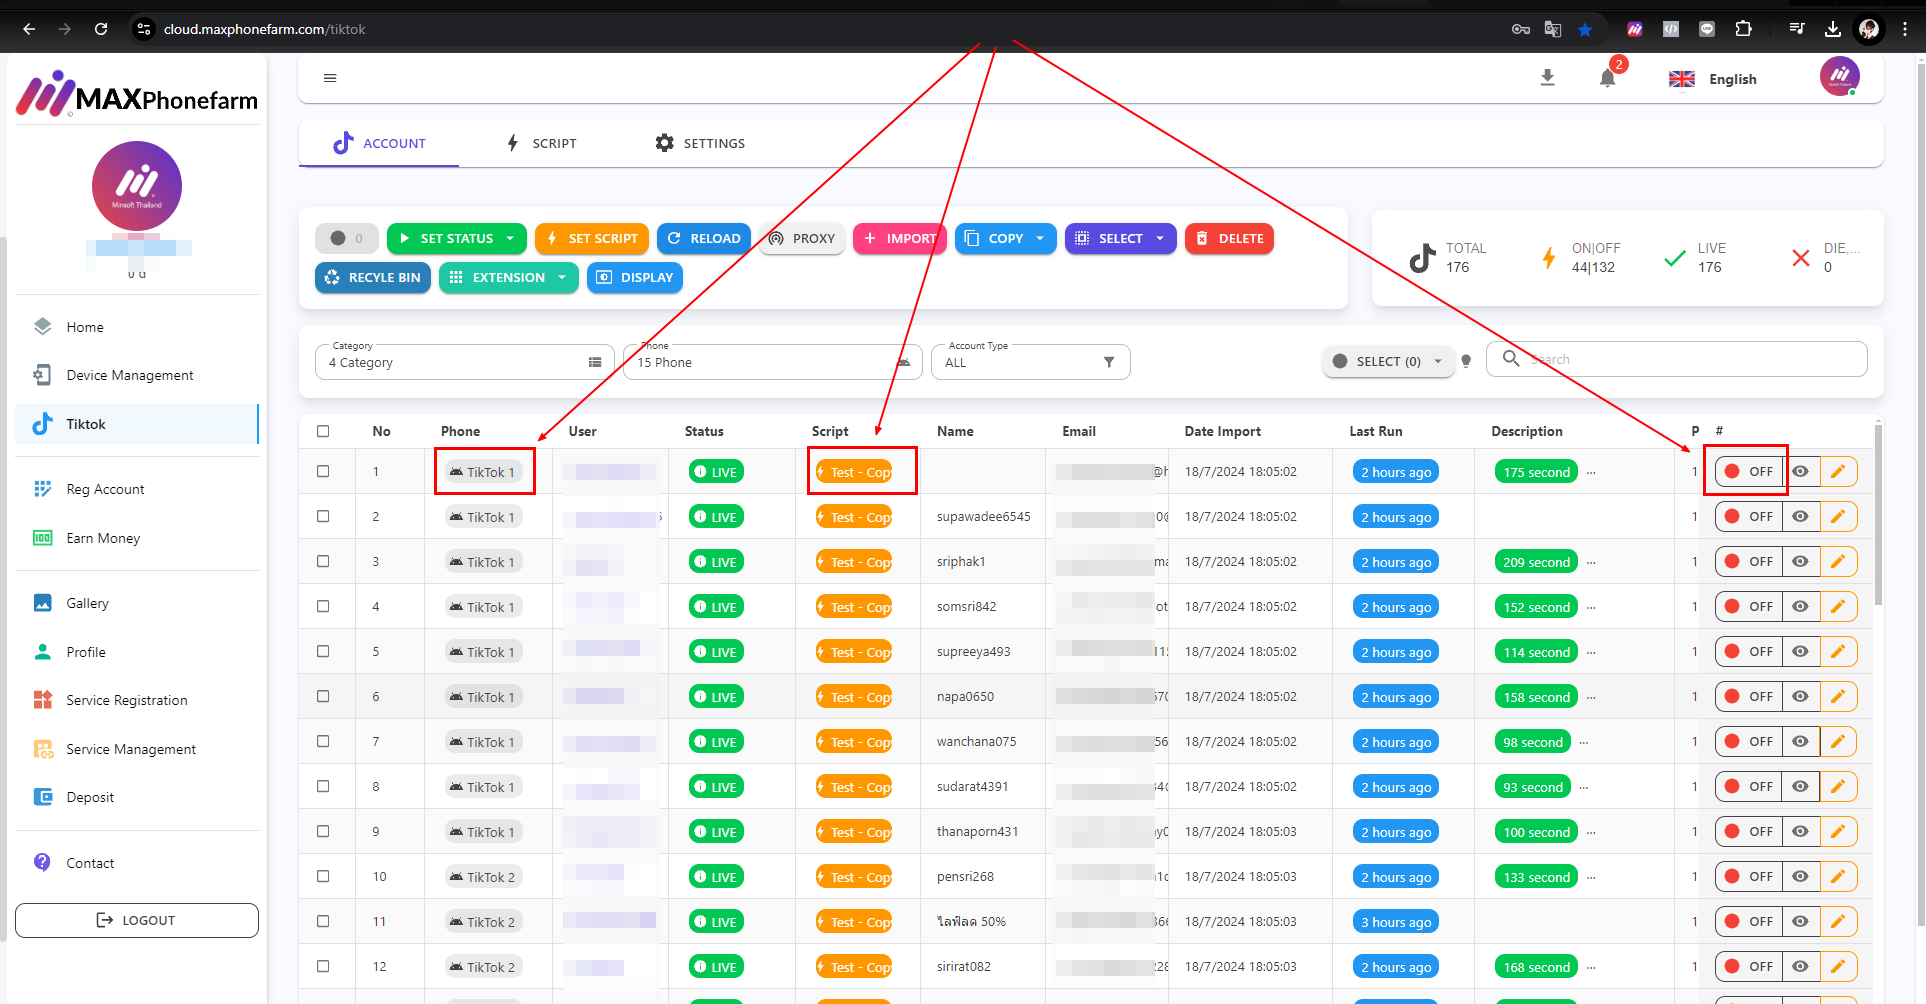Show details via eye icon for row 1
Screen dimensions: 1926x1004
tap(1800, 471)
